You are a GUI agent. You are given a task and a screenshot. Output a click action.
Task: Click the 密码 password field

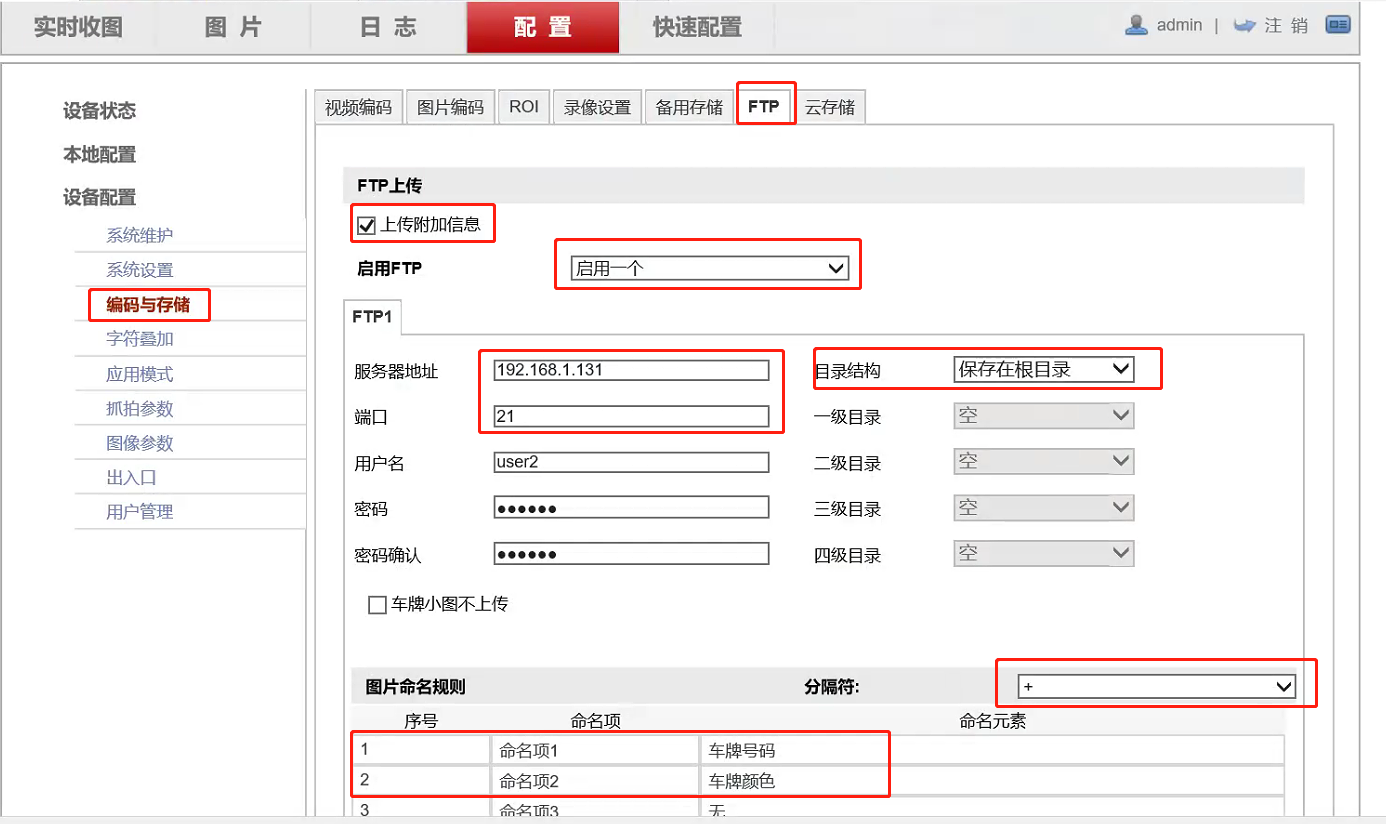(630, 507)
